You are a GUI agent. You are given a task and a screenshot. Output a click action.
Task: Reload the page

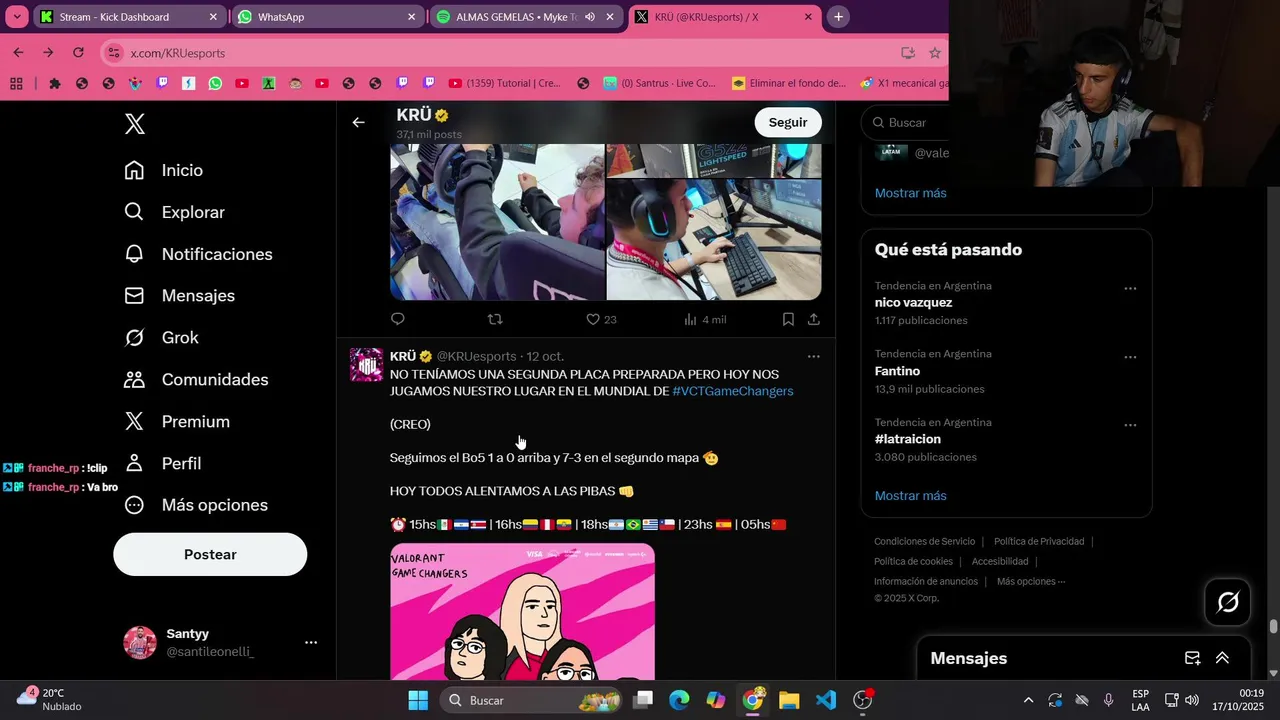(x=78, y=53)
